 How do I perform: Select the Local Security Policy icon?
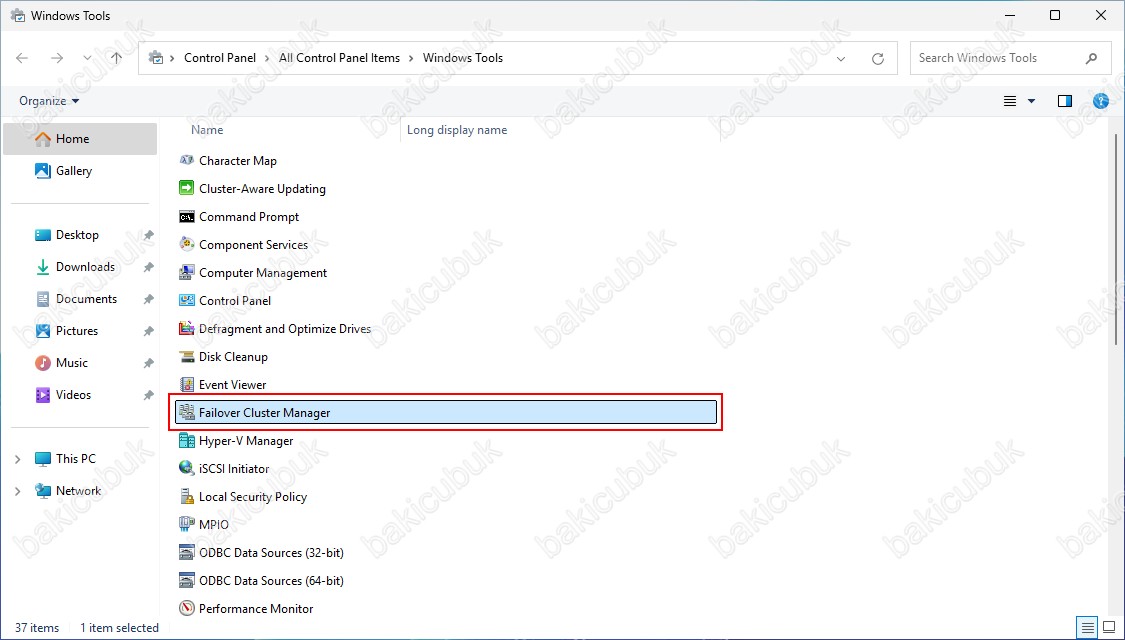point(187,497)
